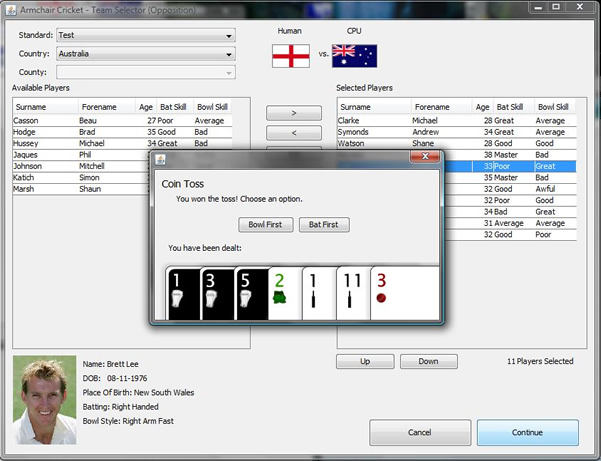Select Clarke in Selected Players
Image resolution: width=601 pixels, height=461 pixels.
point(457,121)
